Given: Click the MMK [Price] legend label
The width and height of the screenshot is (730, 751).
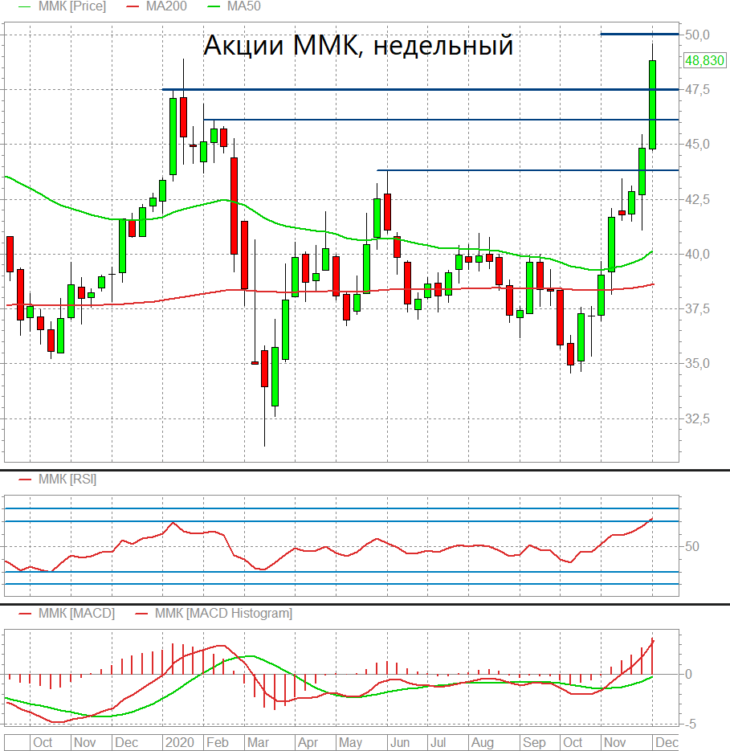Looking at the screenshot, I should 72,7.
